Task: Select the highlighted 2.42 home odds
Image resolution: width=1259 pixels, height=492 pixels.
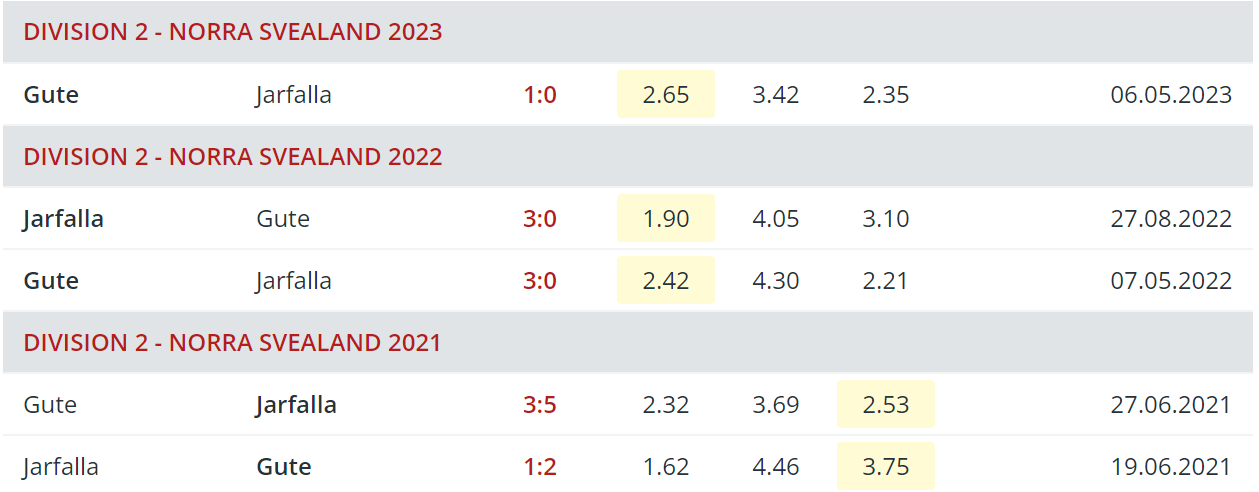Action: click(x=666, y=280)
